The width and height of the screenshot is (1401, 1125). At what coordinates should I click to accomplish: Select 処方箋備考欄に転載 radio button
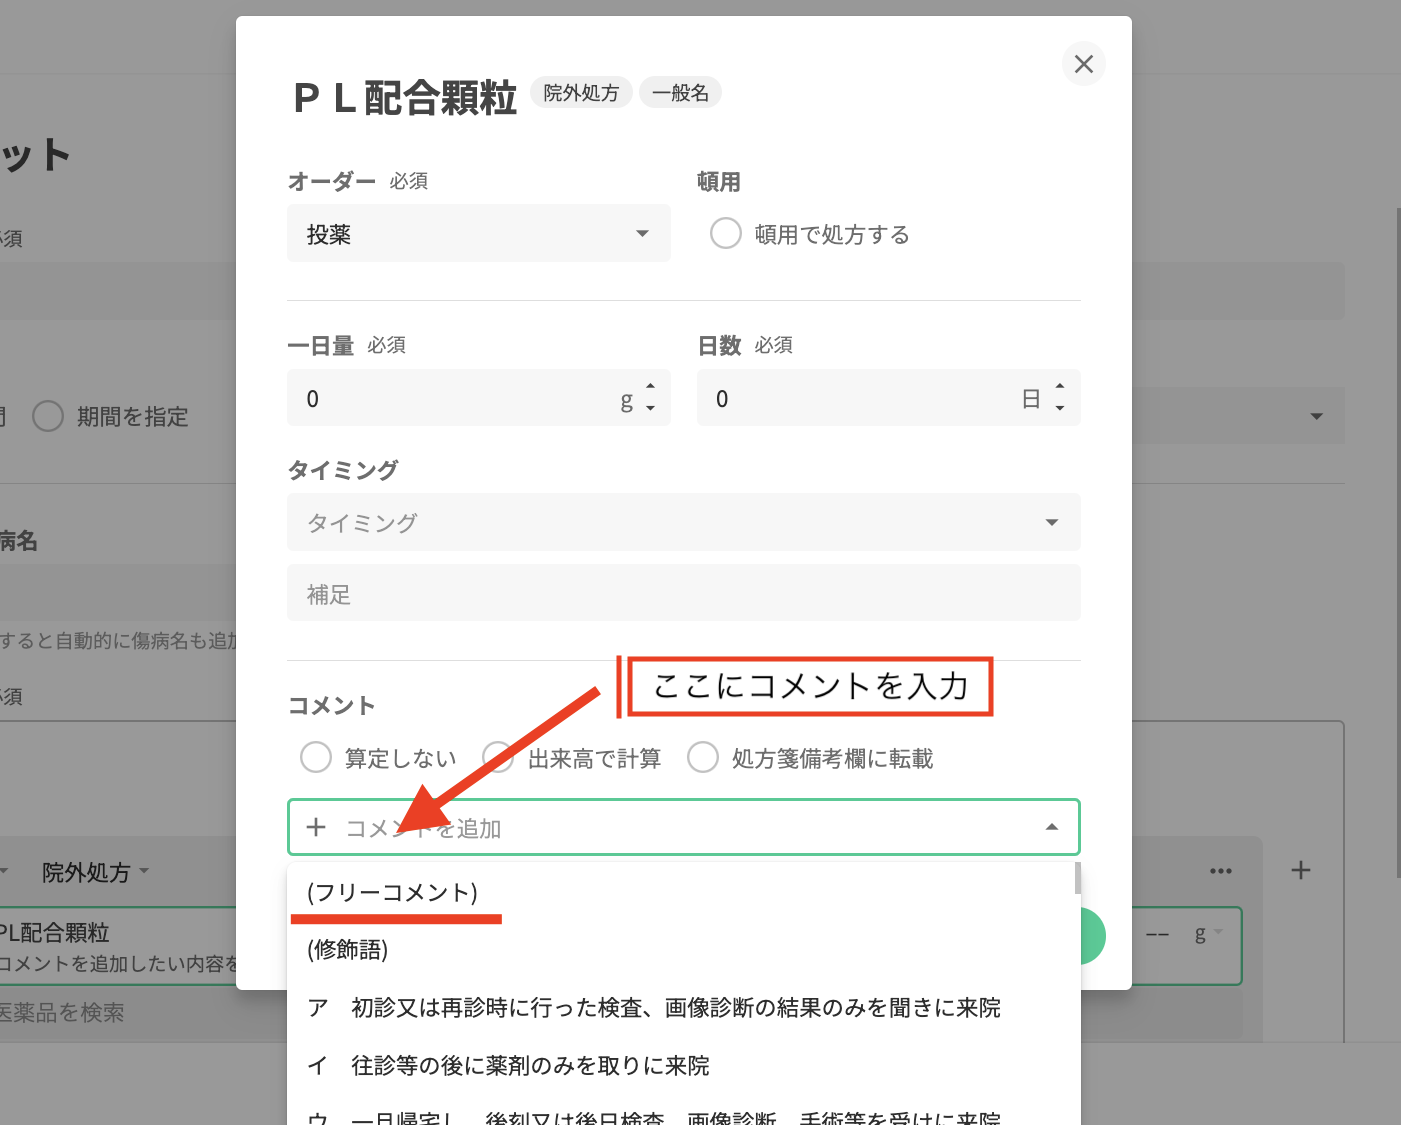703,757
